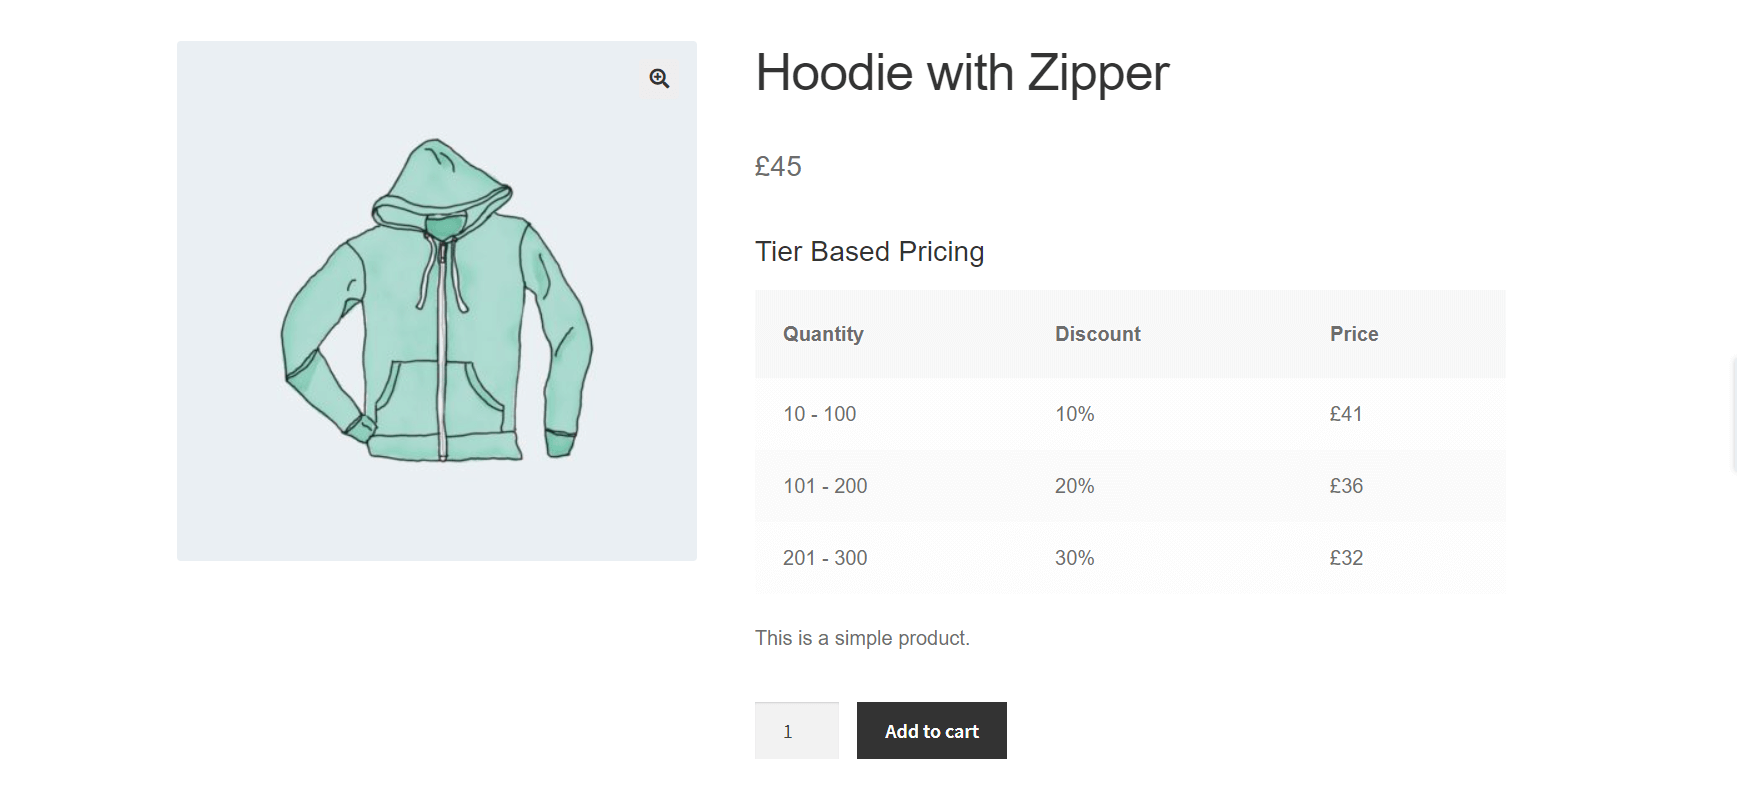Click the £36 tier price

click(x=1345, y=486)
